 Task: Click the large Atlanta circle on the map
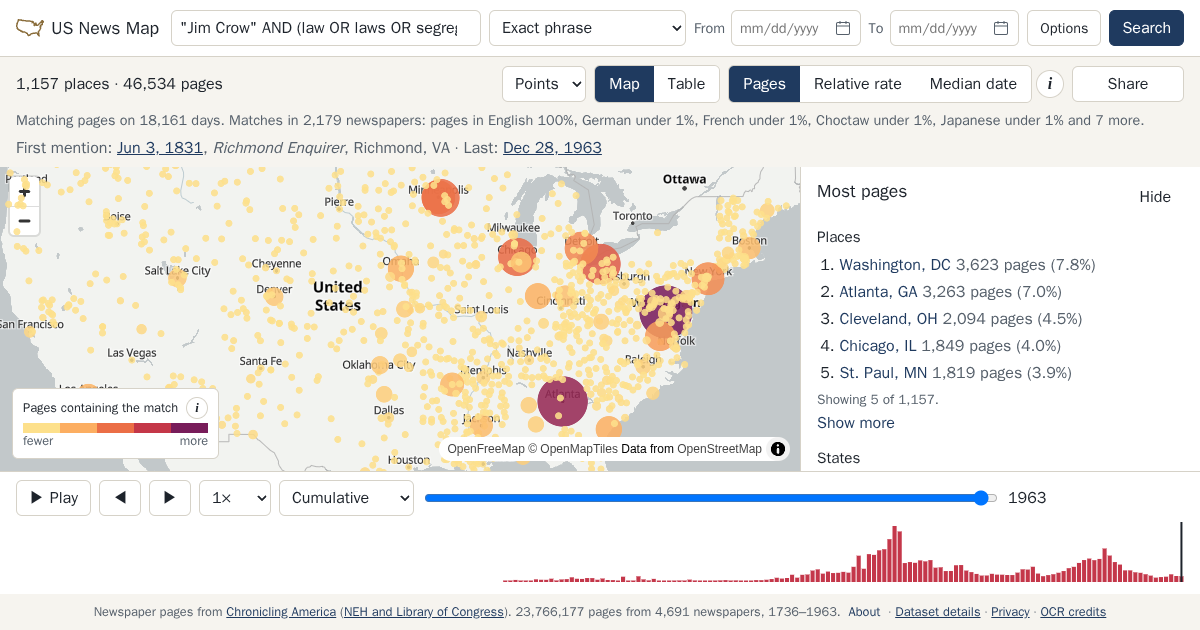pos(562,401)
